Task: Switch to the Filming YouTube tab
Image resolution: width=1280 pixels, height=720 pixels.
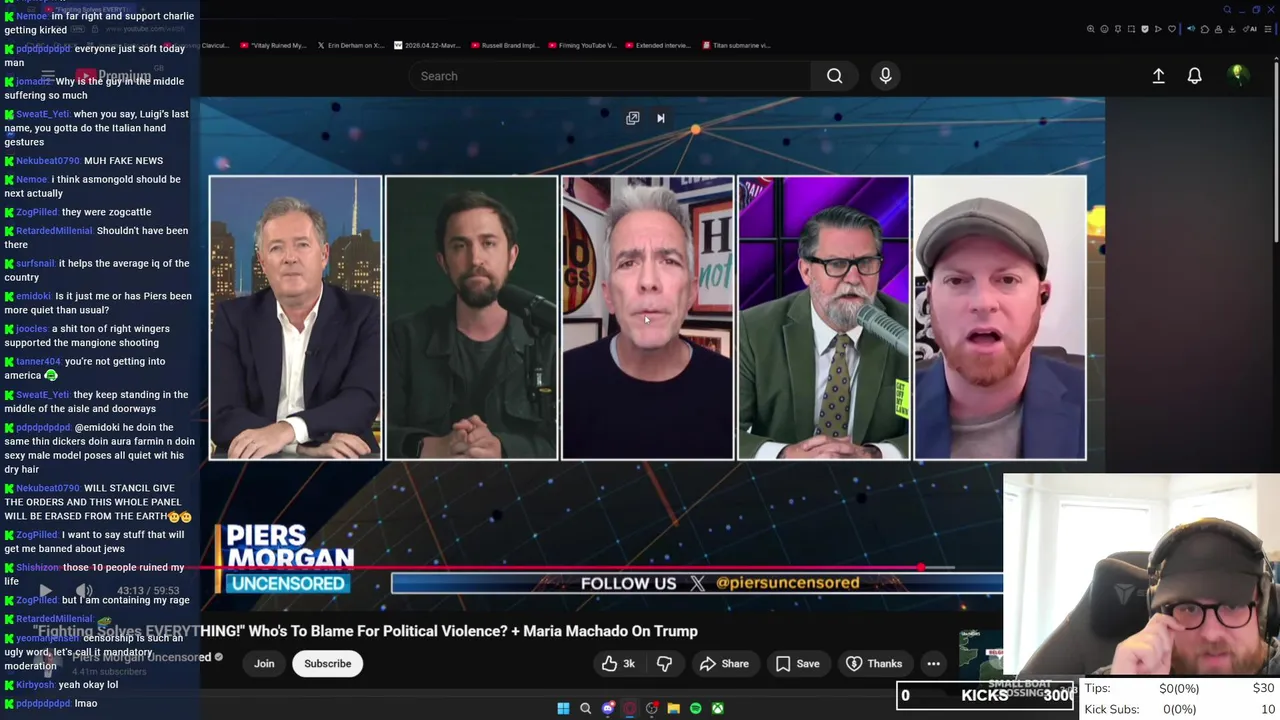Action: coord(582,45)
